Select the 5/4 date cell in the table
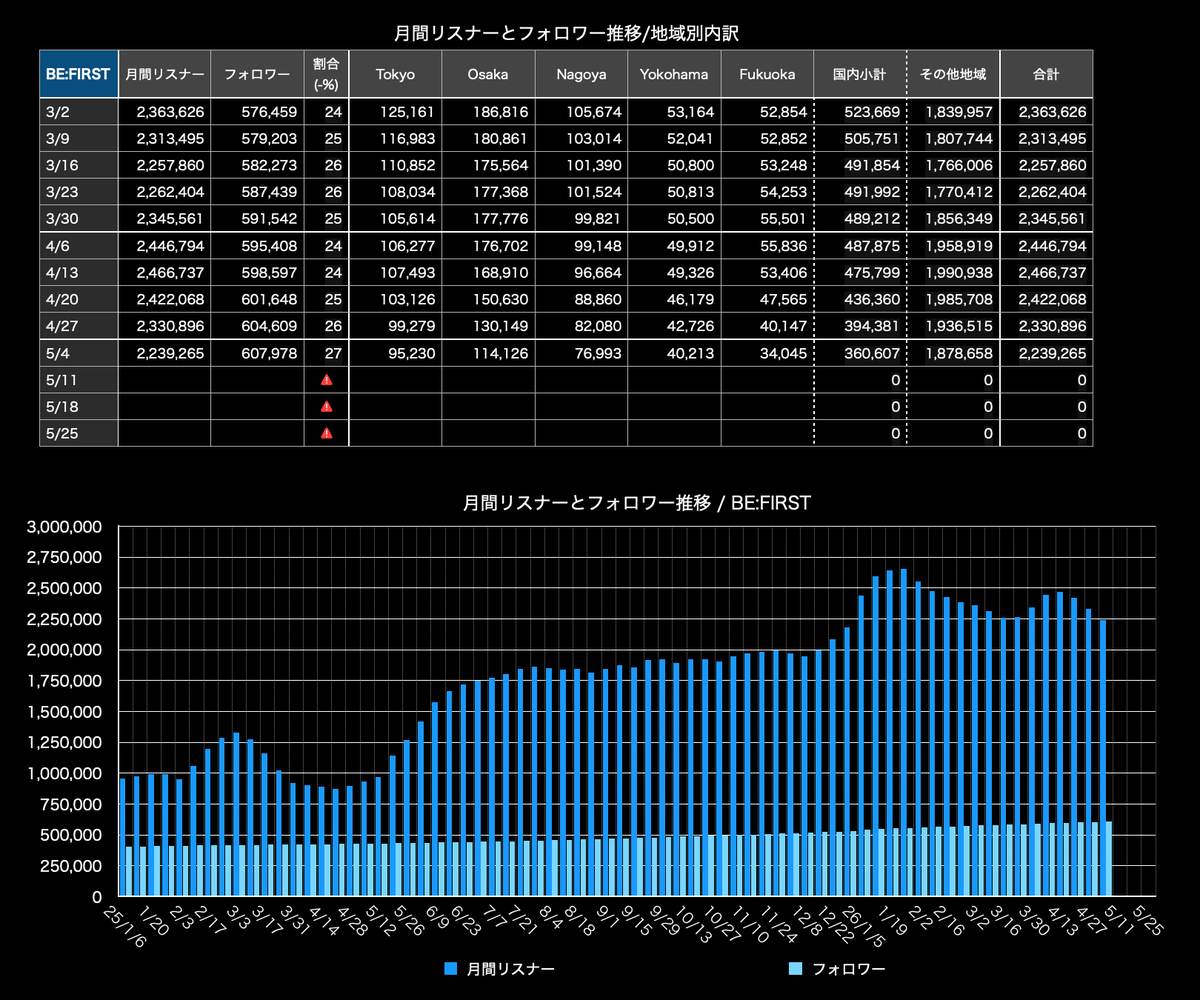This screenshot has width=1200, height=1000. point(79,353)
